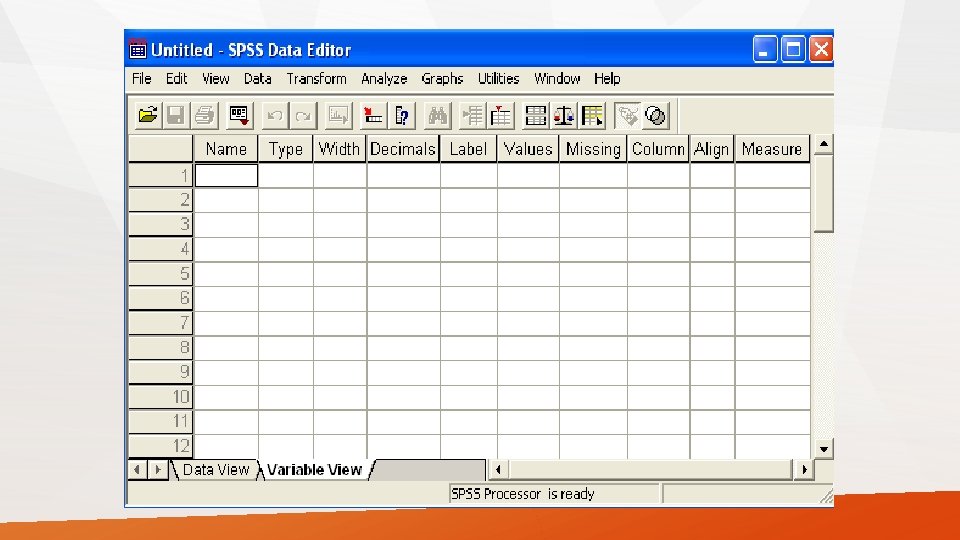960x540 pixels.
Task: Select row header 1
Action: 160,176
